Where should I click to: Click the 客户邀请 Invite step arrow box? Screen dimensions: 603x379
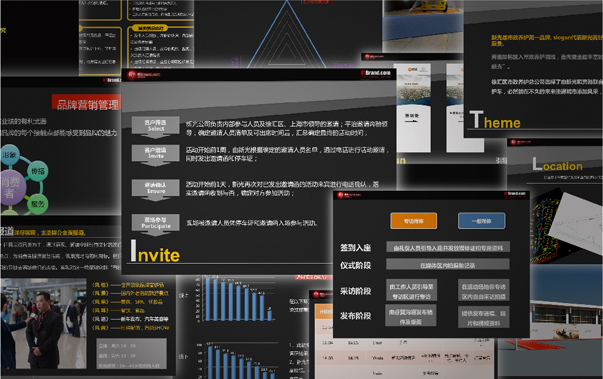pos(155,154)
